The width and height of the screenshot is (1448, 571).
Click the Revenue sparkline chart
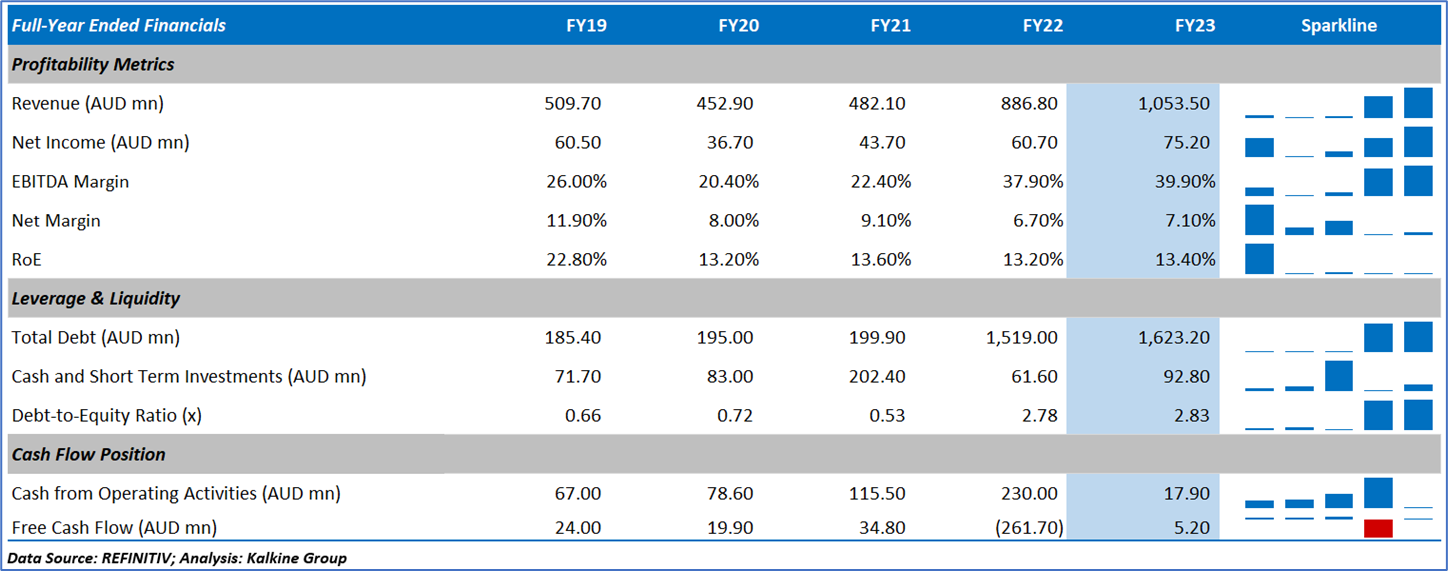pos(1338,104)
